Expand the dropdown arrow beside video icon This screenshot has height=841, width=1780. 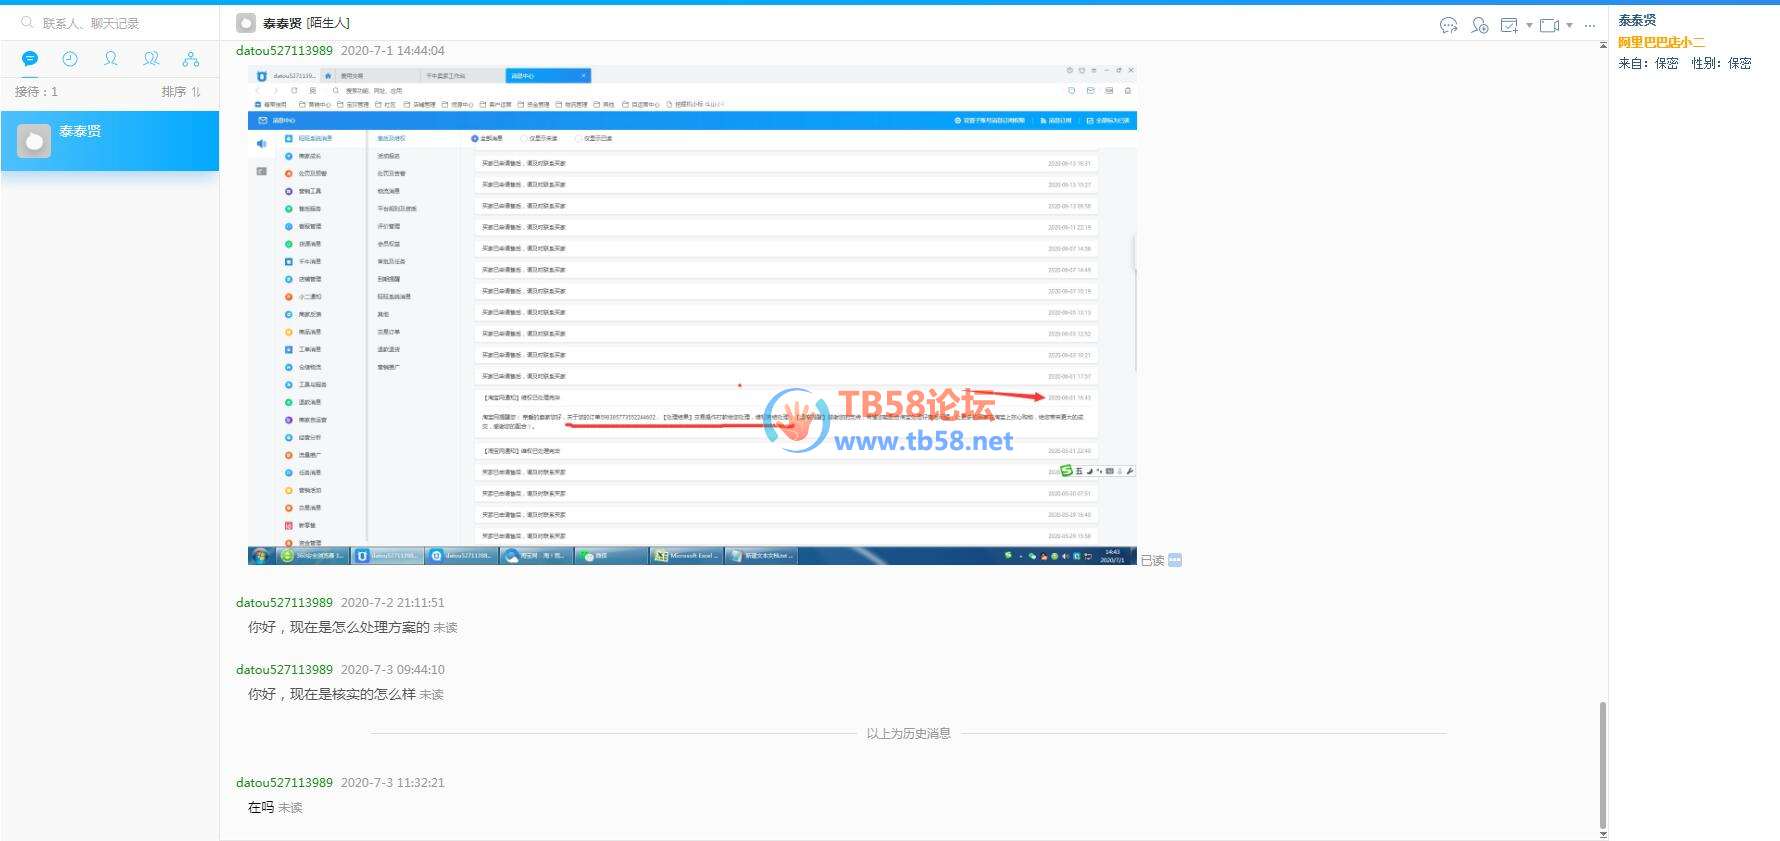[1569, 25]
